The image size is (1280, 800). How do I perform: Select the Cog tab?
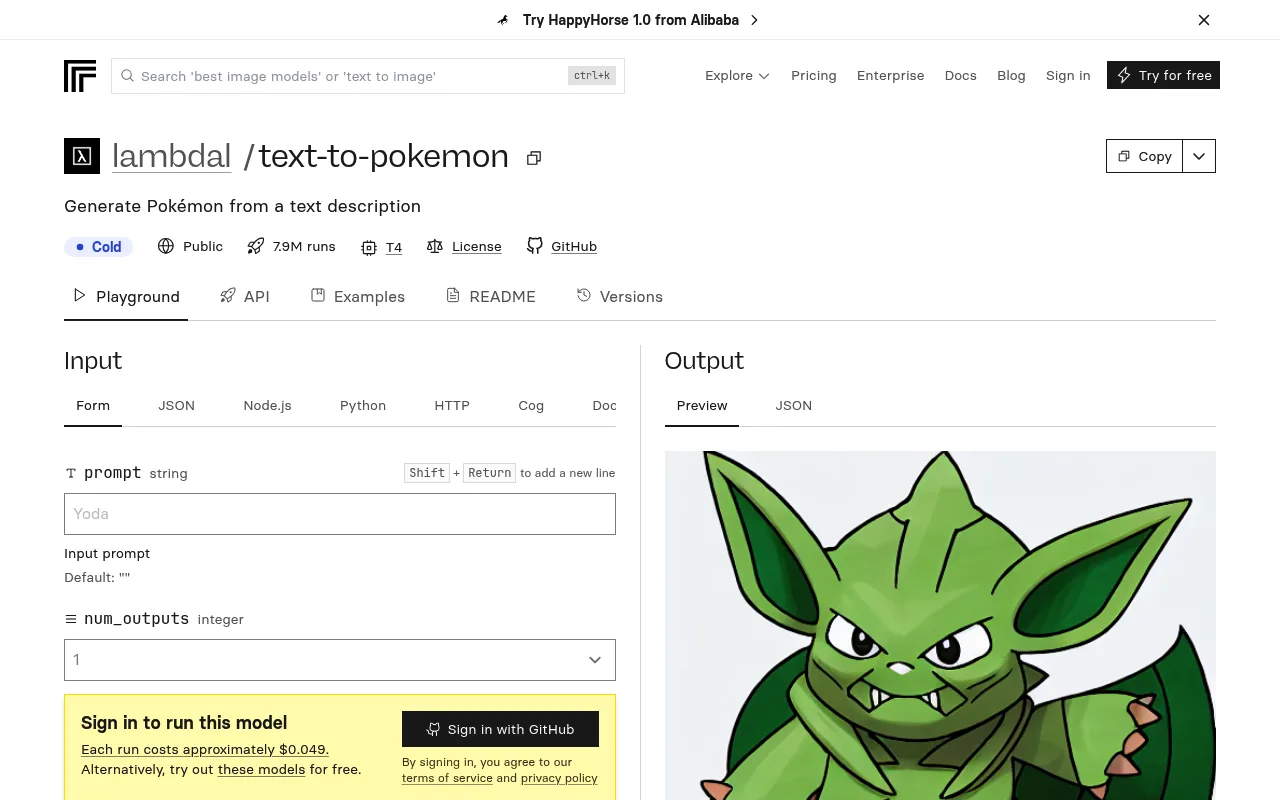[531, 406]
